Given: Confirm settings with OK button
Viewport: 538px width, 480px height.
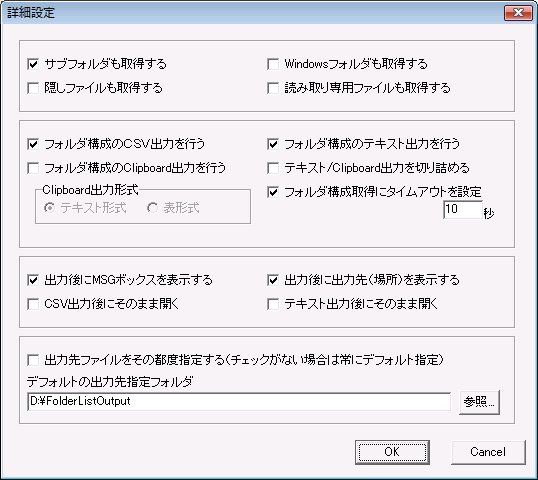Looking at the screenshot, I should tap(392, 452).
